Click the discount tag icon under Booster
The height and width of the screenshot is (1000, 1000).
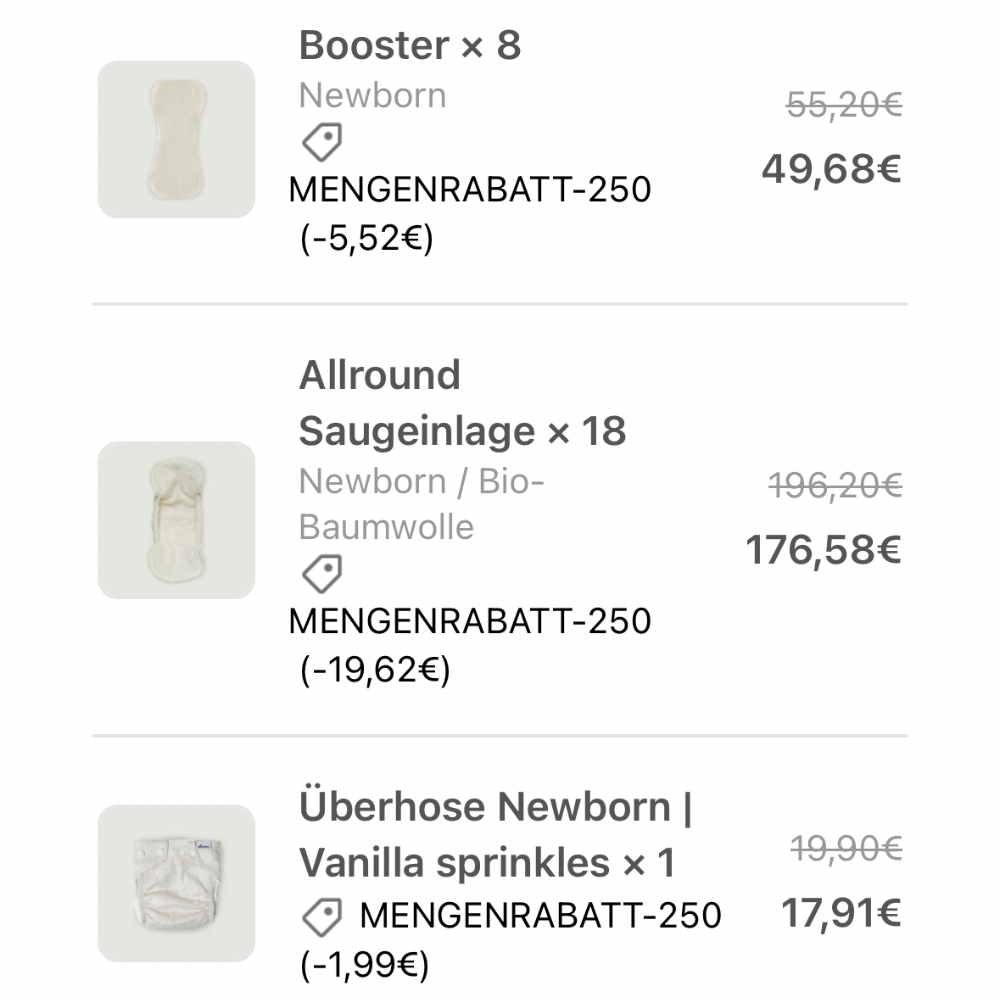pyautogui.click(x=322, y=143)
